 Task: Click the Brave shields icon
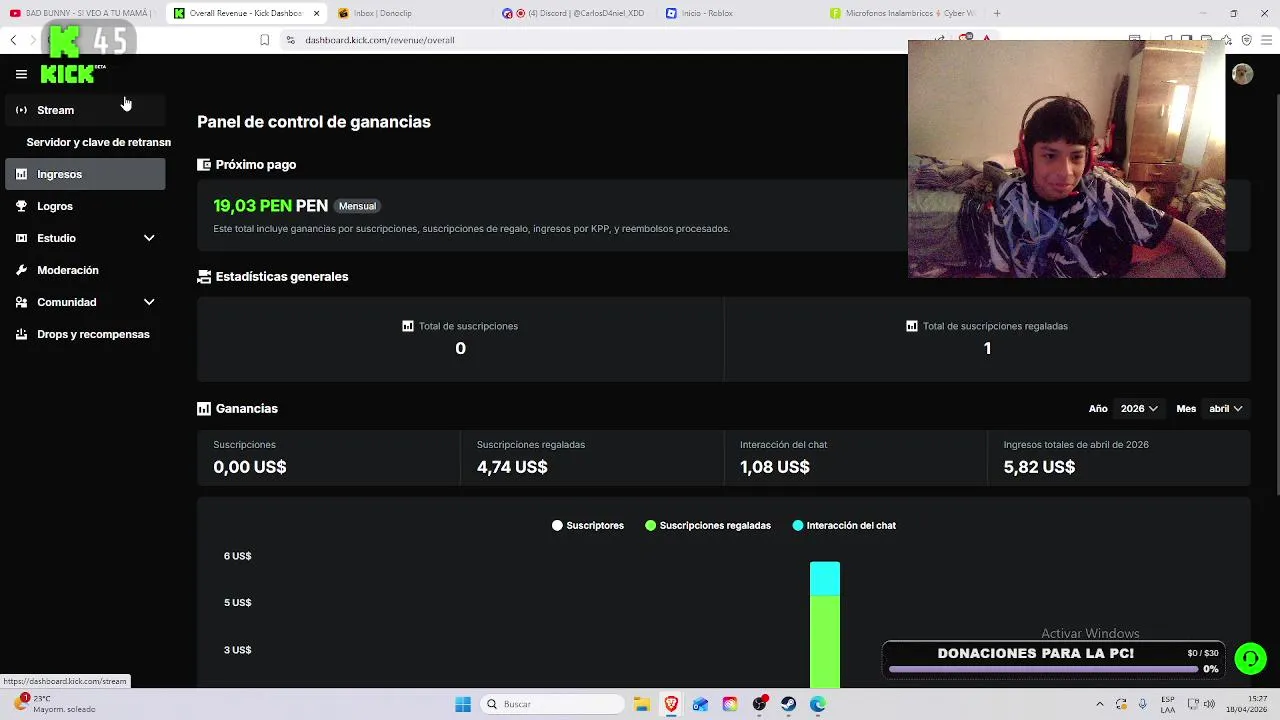965,39
